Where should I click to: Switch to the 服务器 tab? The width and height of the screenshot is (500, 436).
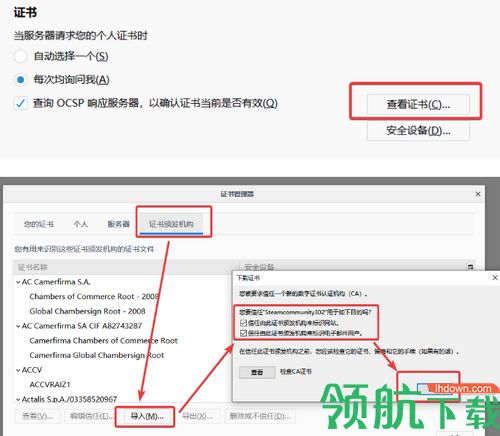coord(118,224)
